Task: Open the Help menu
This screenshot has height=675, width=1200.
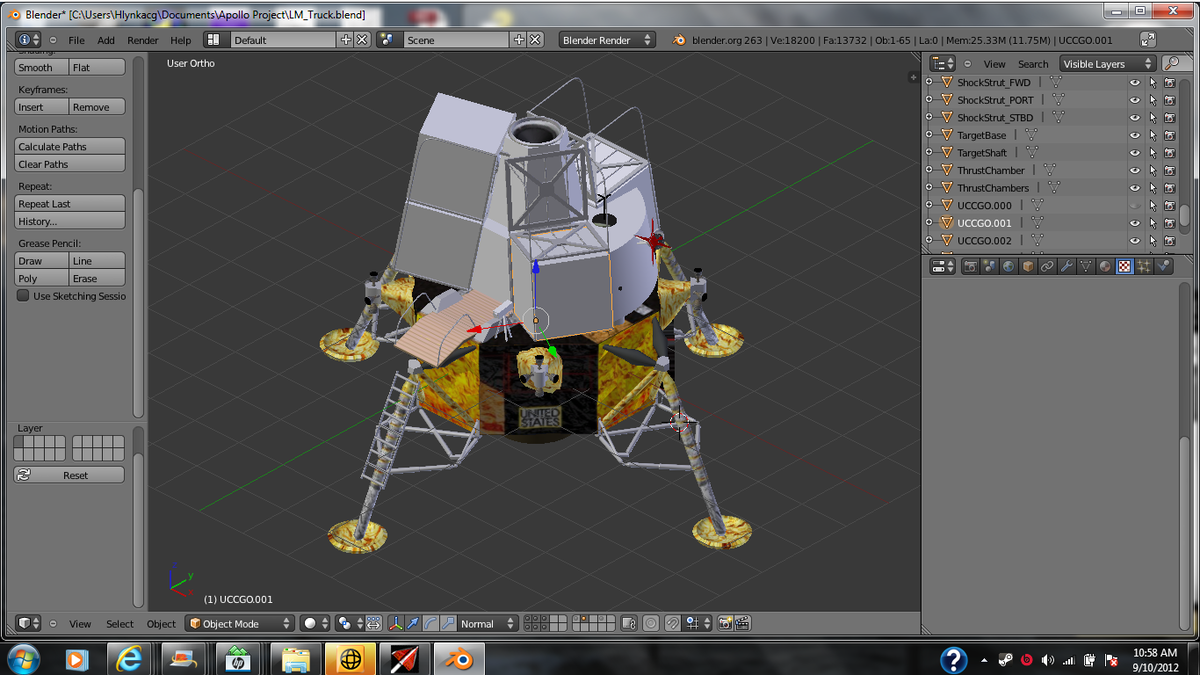Action: point(181,40)
